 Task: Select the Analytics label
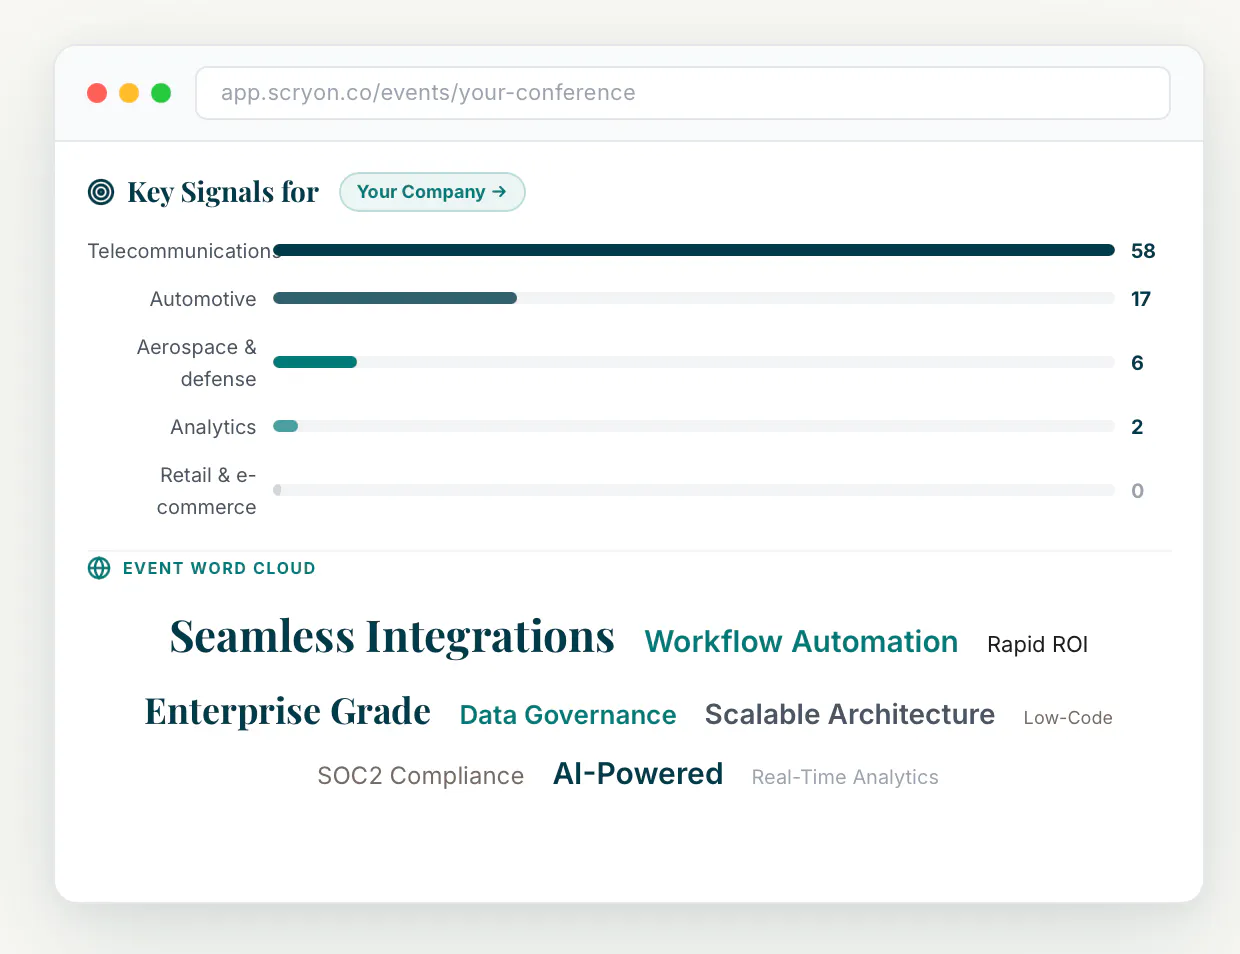213,427
